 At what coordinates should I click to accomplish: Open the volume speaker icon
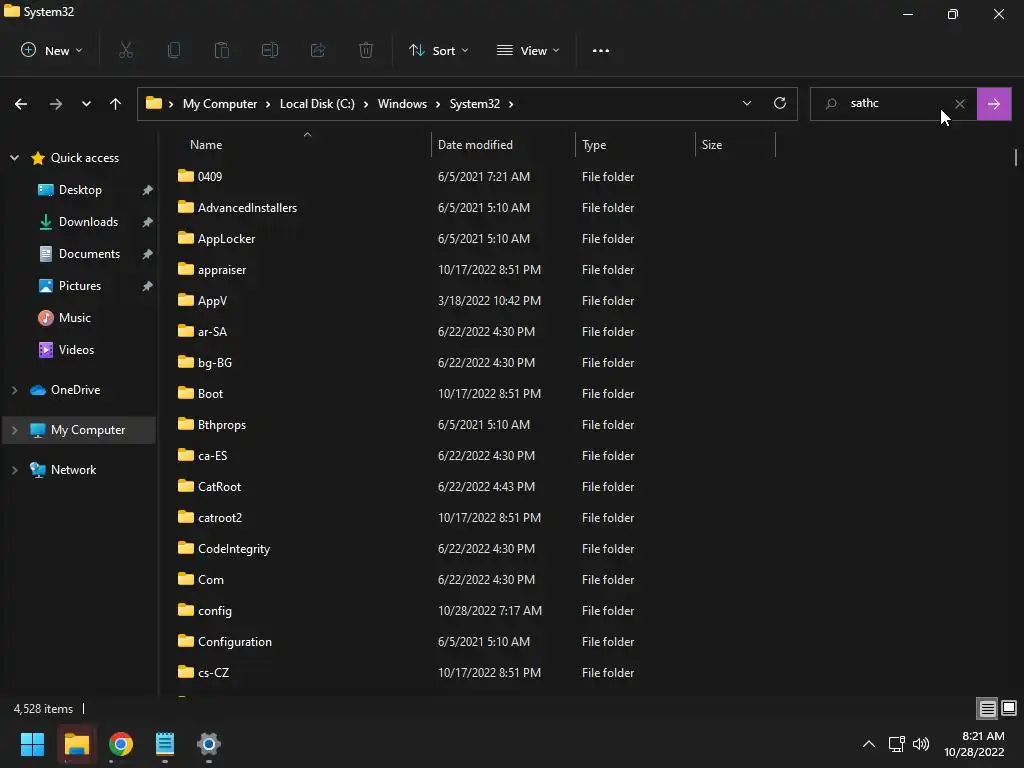pyautogui.click(x=921, y=744)
